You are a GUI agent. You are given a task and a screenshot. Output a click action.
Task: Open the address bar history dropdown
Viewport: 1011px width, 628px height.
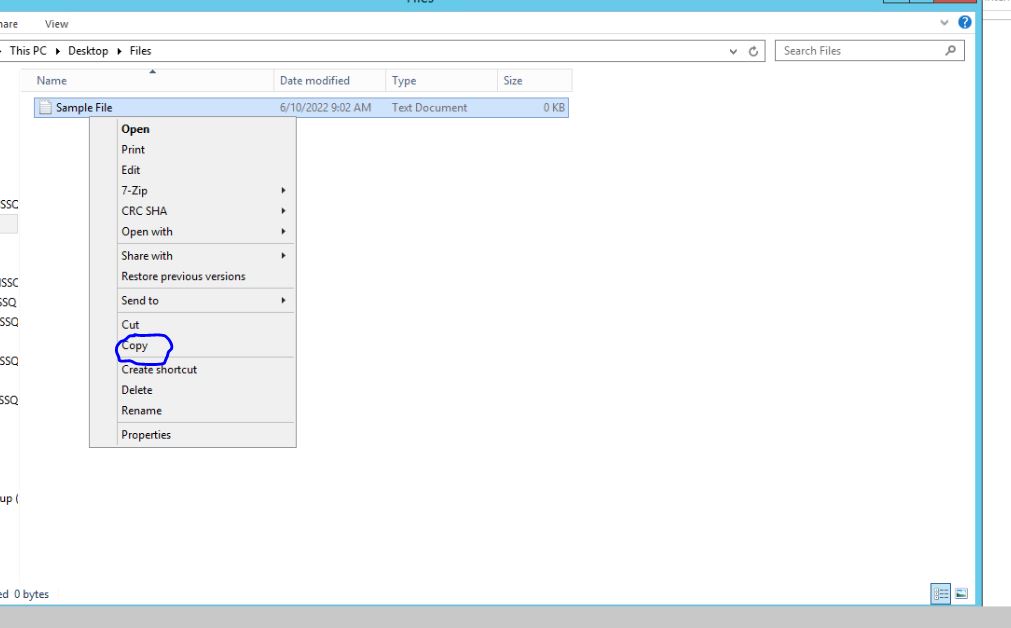point(735,51)
